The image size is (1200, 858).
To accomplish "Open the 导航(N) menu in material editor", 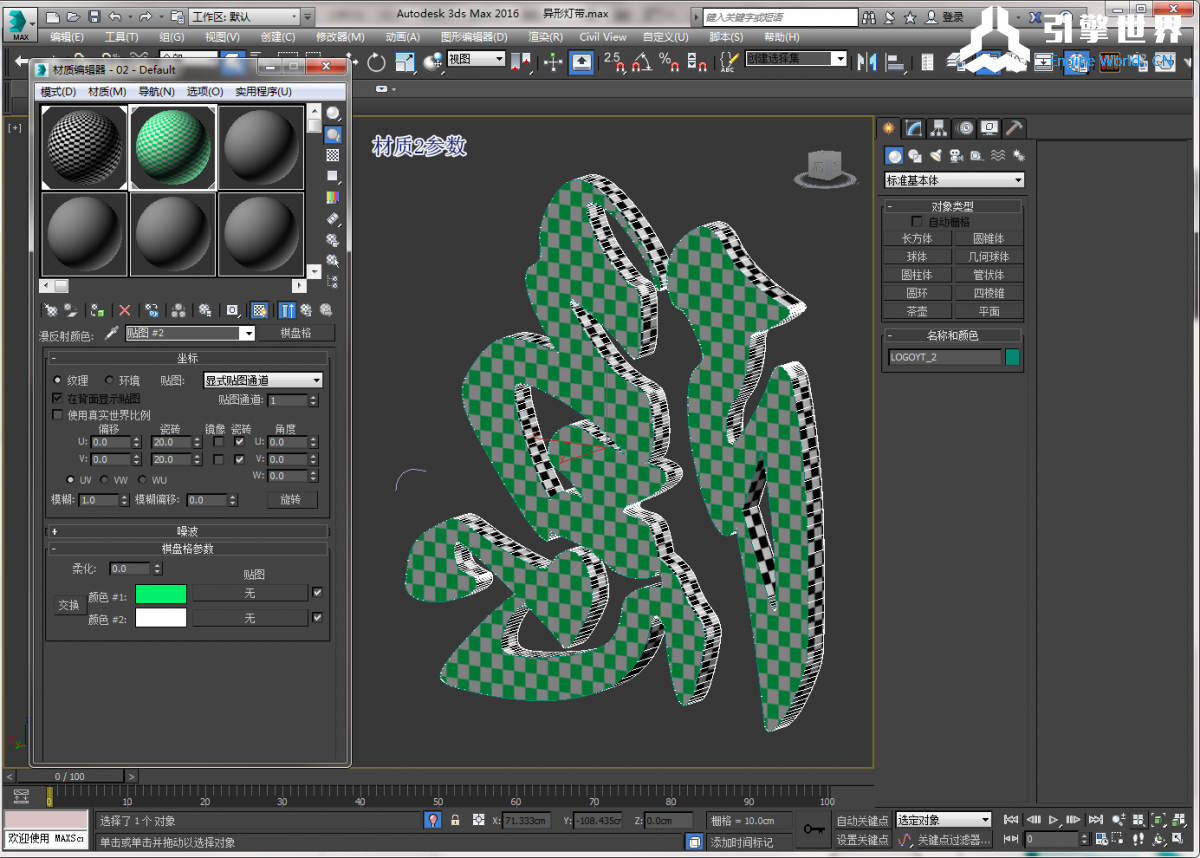I will pyautogui.click(x=156, y=92).
